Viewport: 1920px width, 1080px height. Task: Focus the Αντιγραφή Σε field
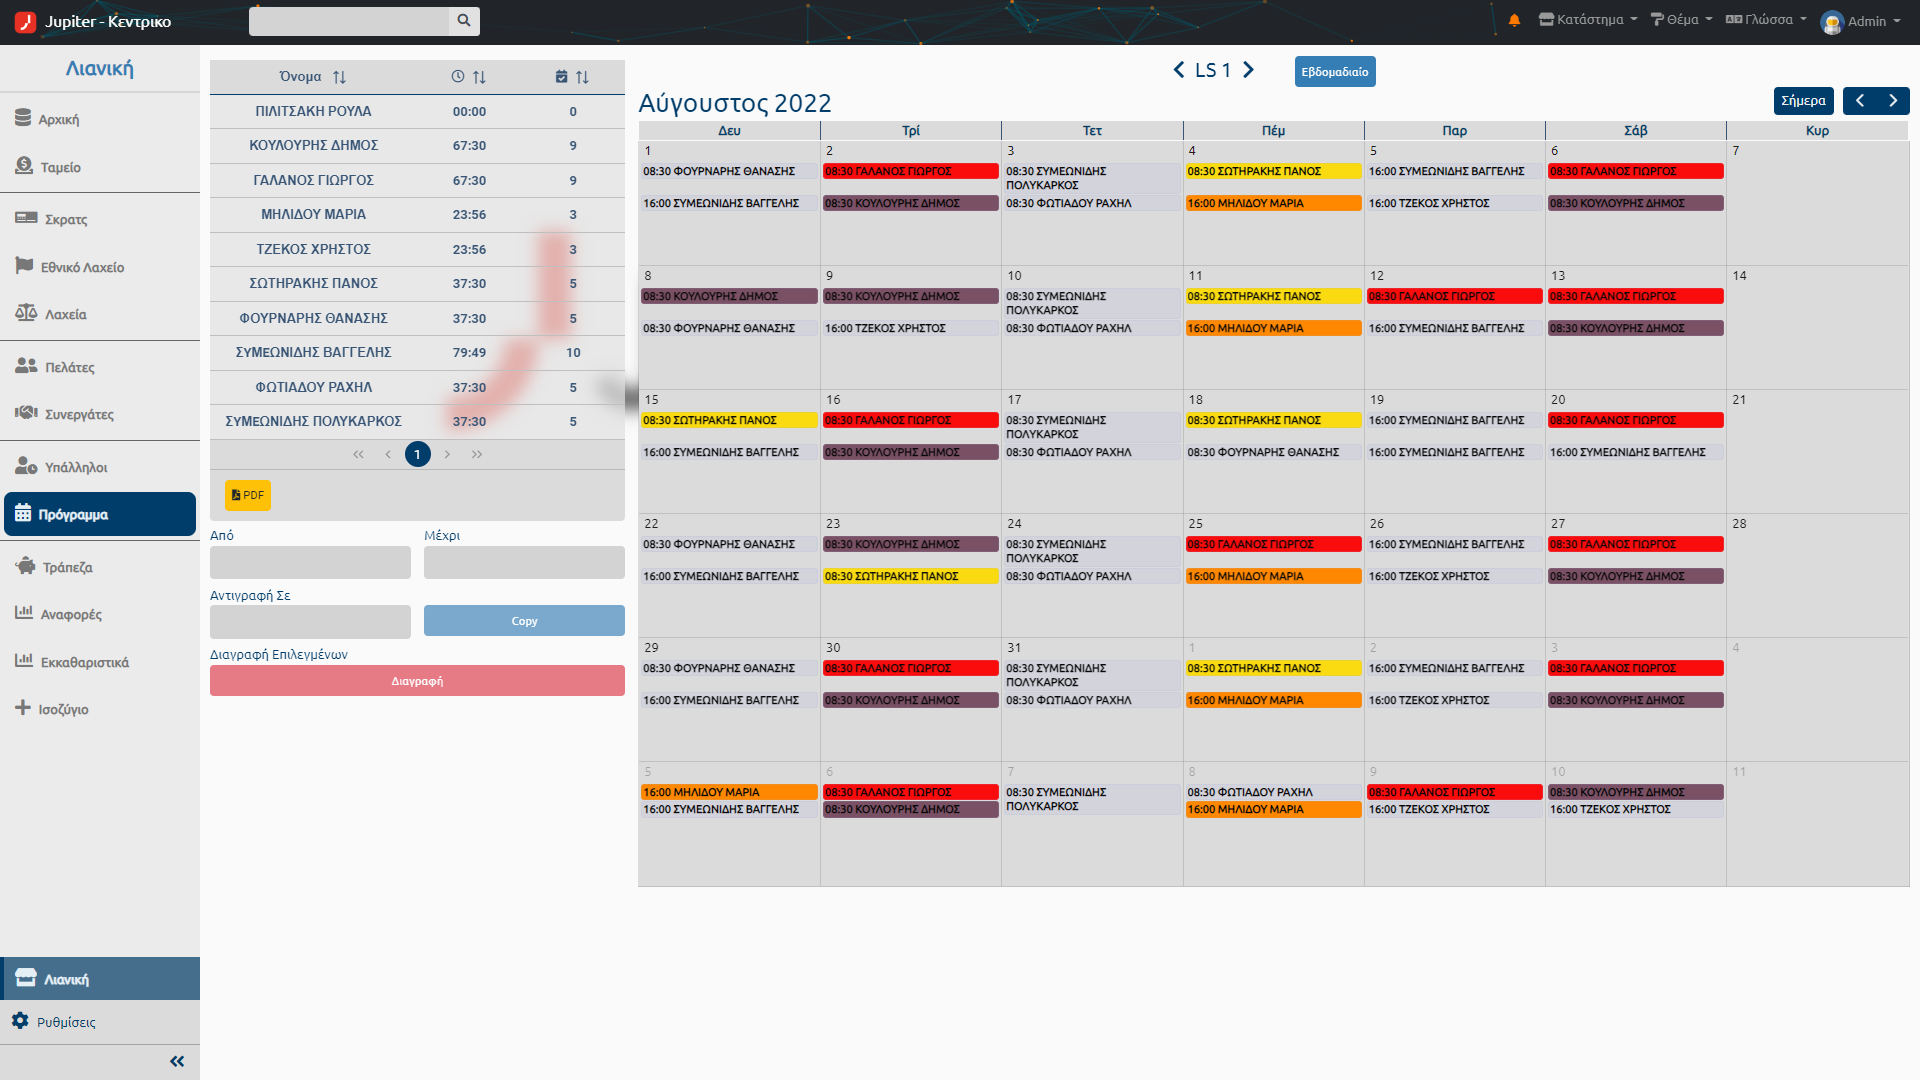point(310,621)
